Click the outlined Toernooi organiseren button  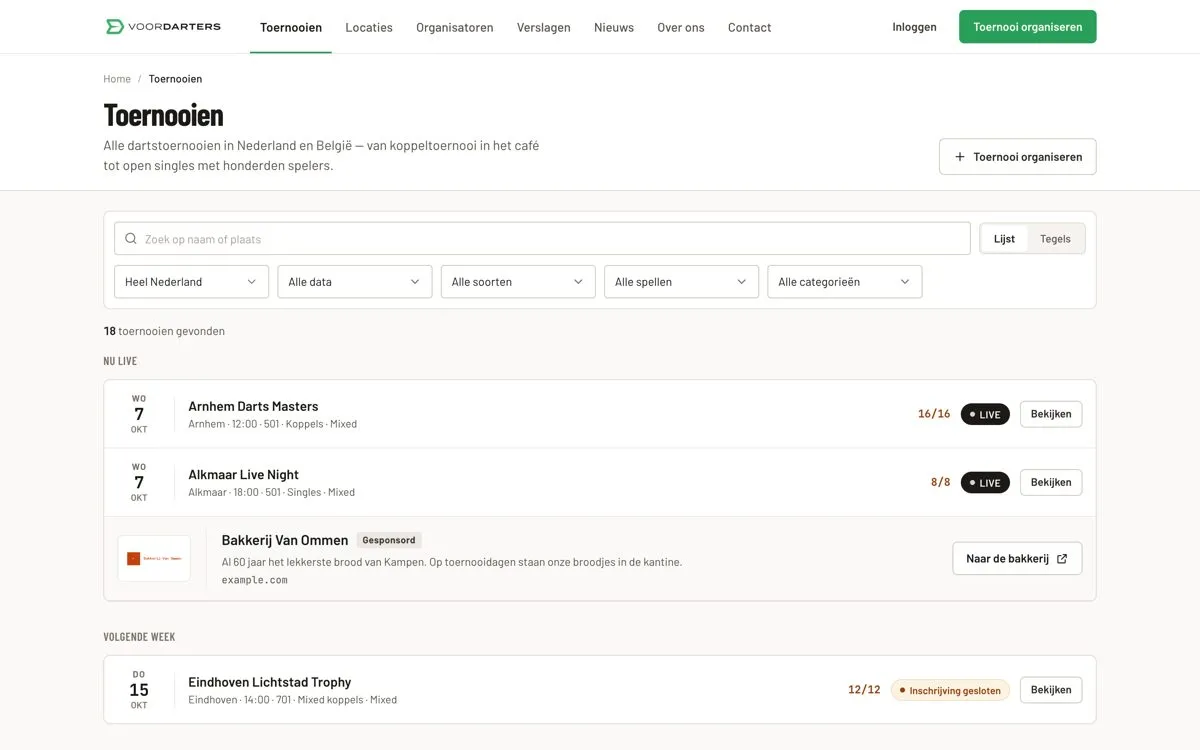click(x=1017, y=157)
